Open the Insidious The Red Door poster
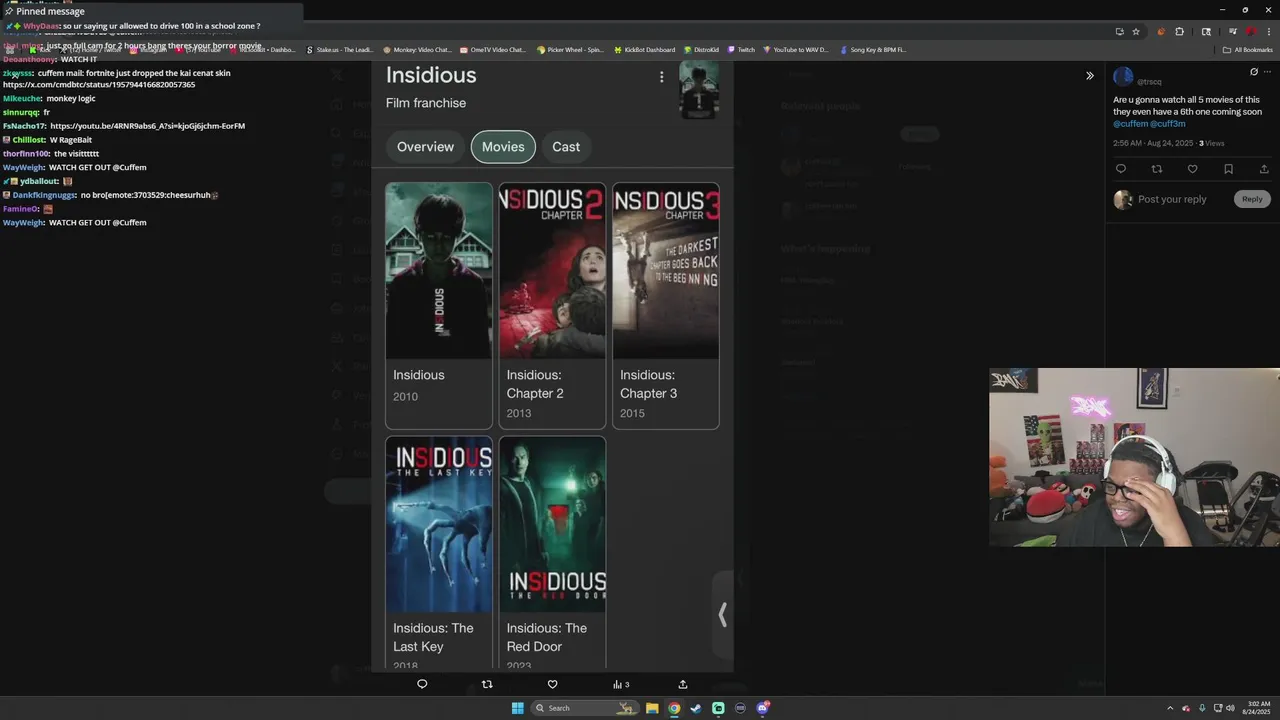 (x=552, y=524)
